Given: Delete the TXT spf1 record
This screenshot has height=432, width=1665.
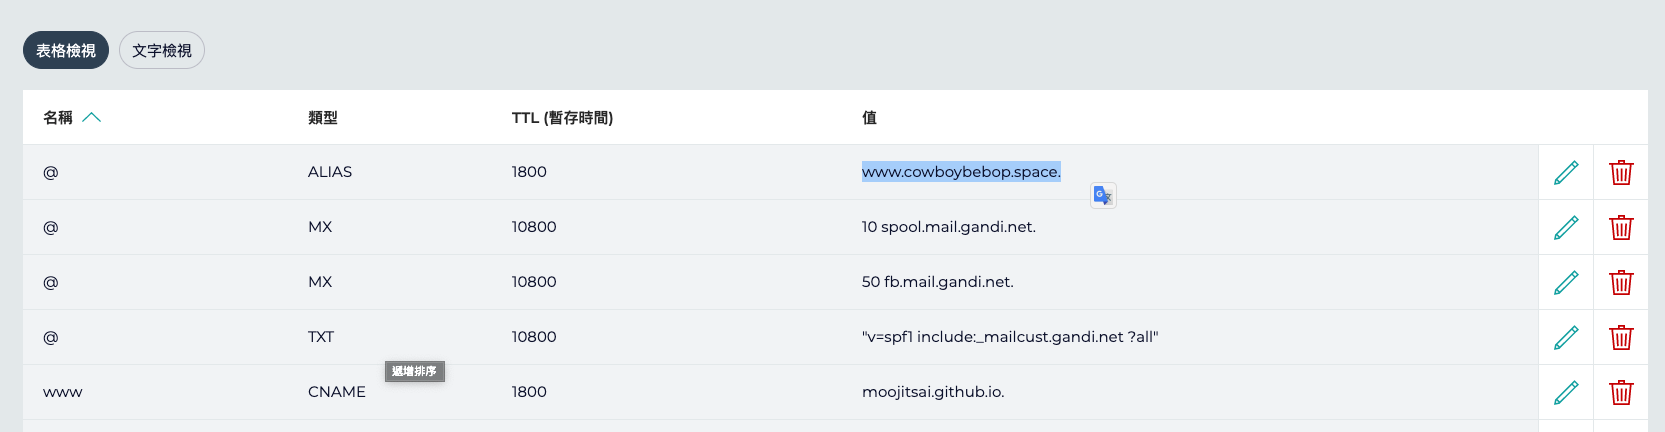Looking at the screenshot, I should (1621, 338).
